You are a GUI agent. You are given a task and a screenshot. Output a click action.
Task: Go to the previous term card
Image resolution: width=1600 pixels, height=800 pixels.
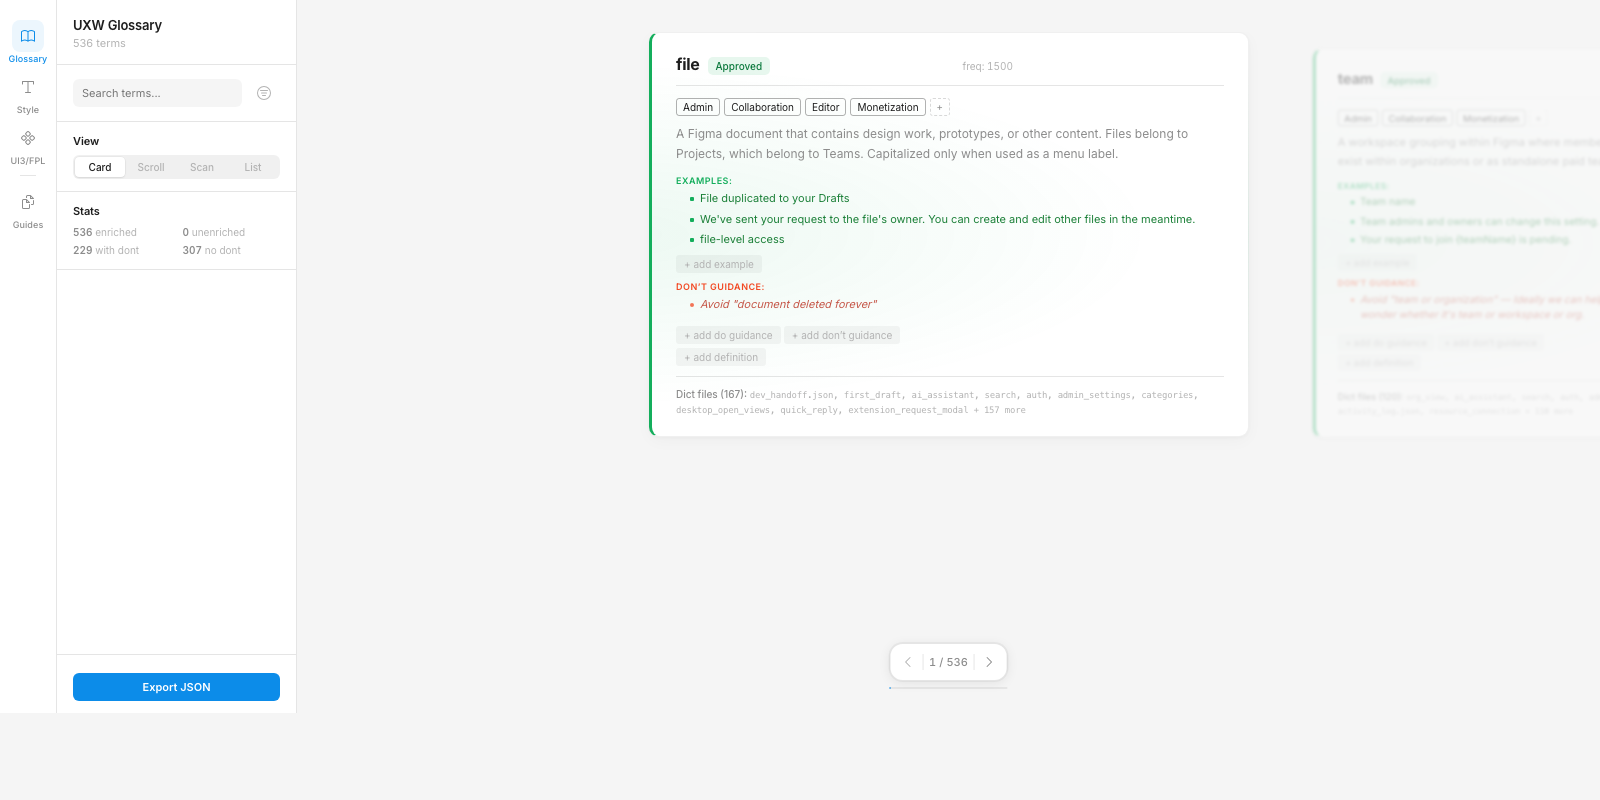[x=907, y=662]
